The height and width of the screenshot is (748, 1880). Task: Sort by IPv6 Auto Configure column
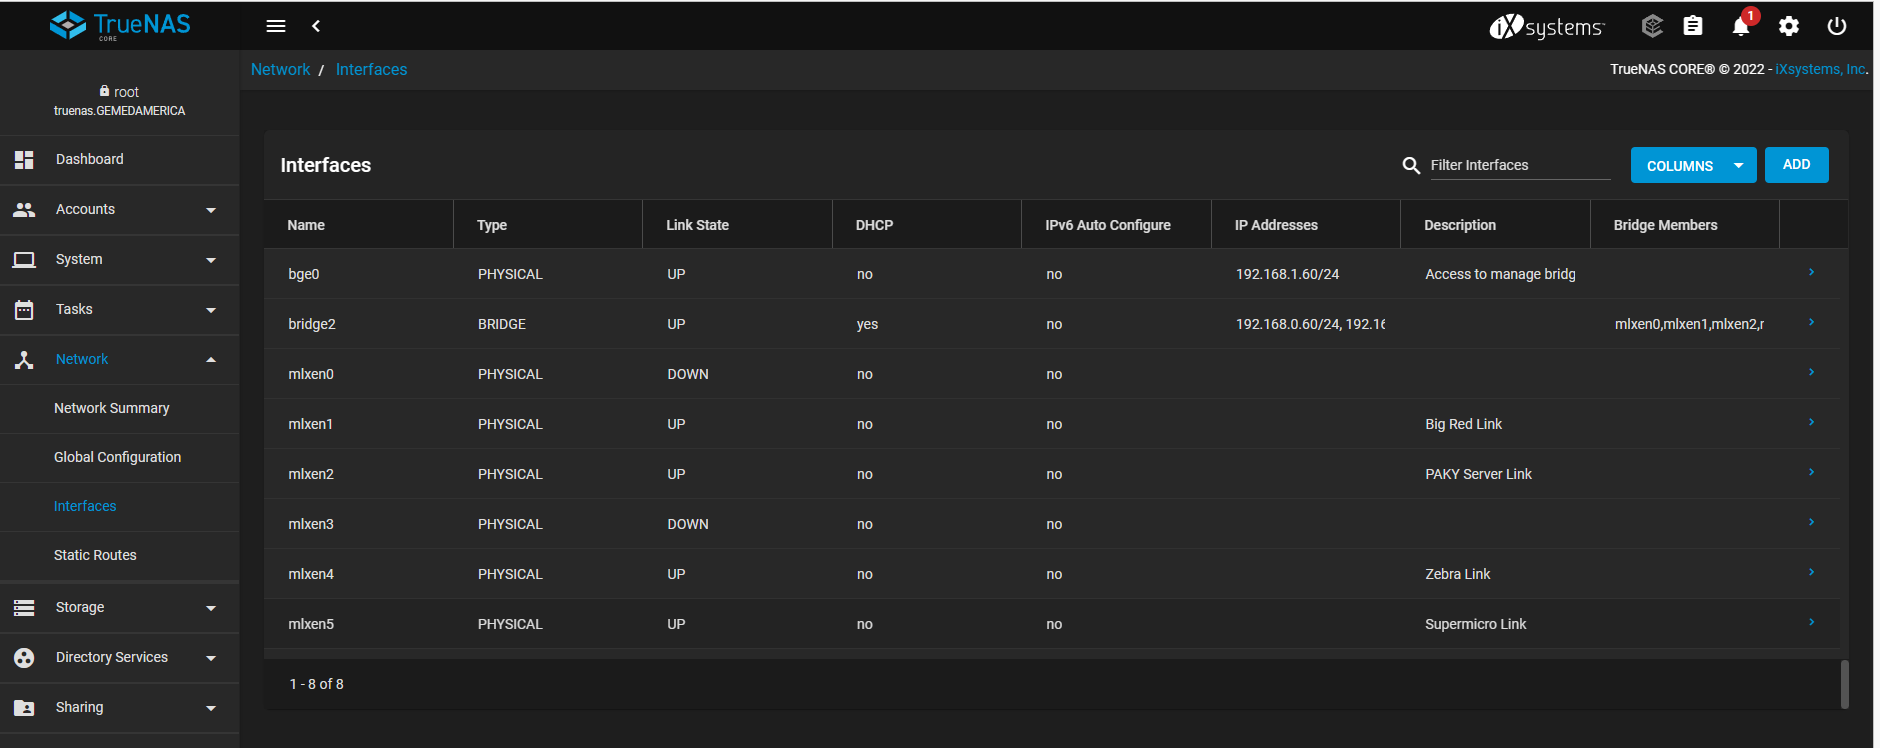pos(1108,225)
